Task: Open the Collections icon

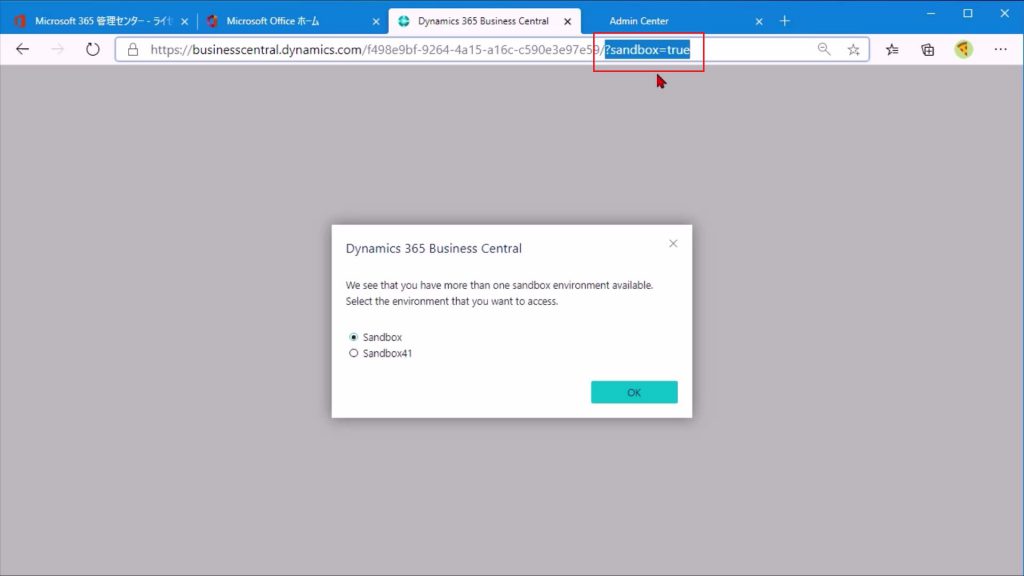Action: 927,50
